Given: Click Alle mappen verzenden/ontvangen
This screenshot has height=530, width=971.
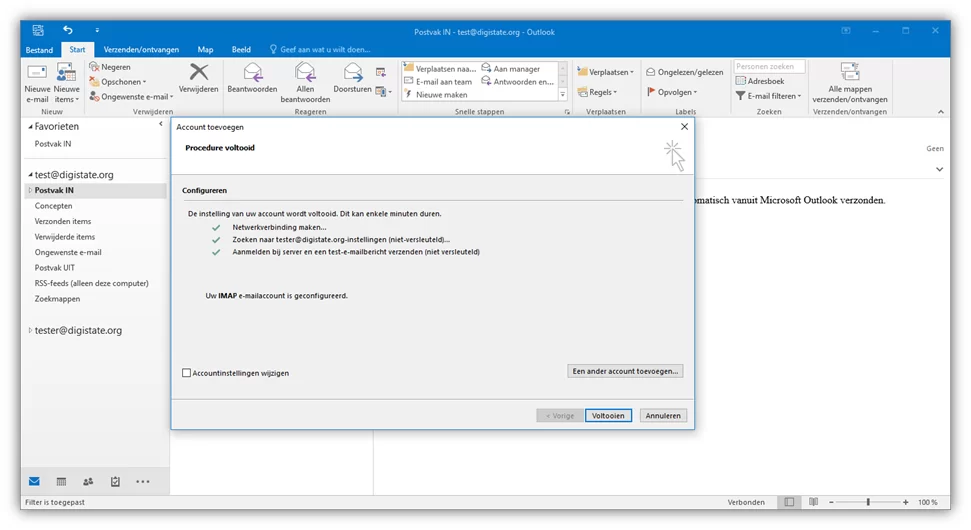Looking at the screenshot, I should click(850, 83).
